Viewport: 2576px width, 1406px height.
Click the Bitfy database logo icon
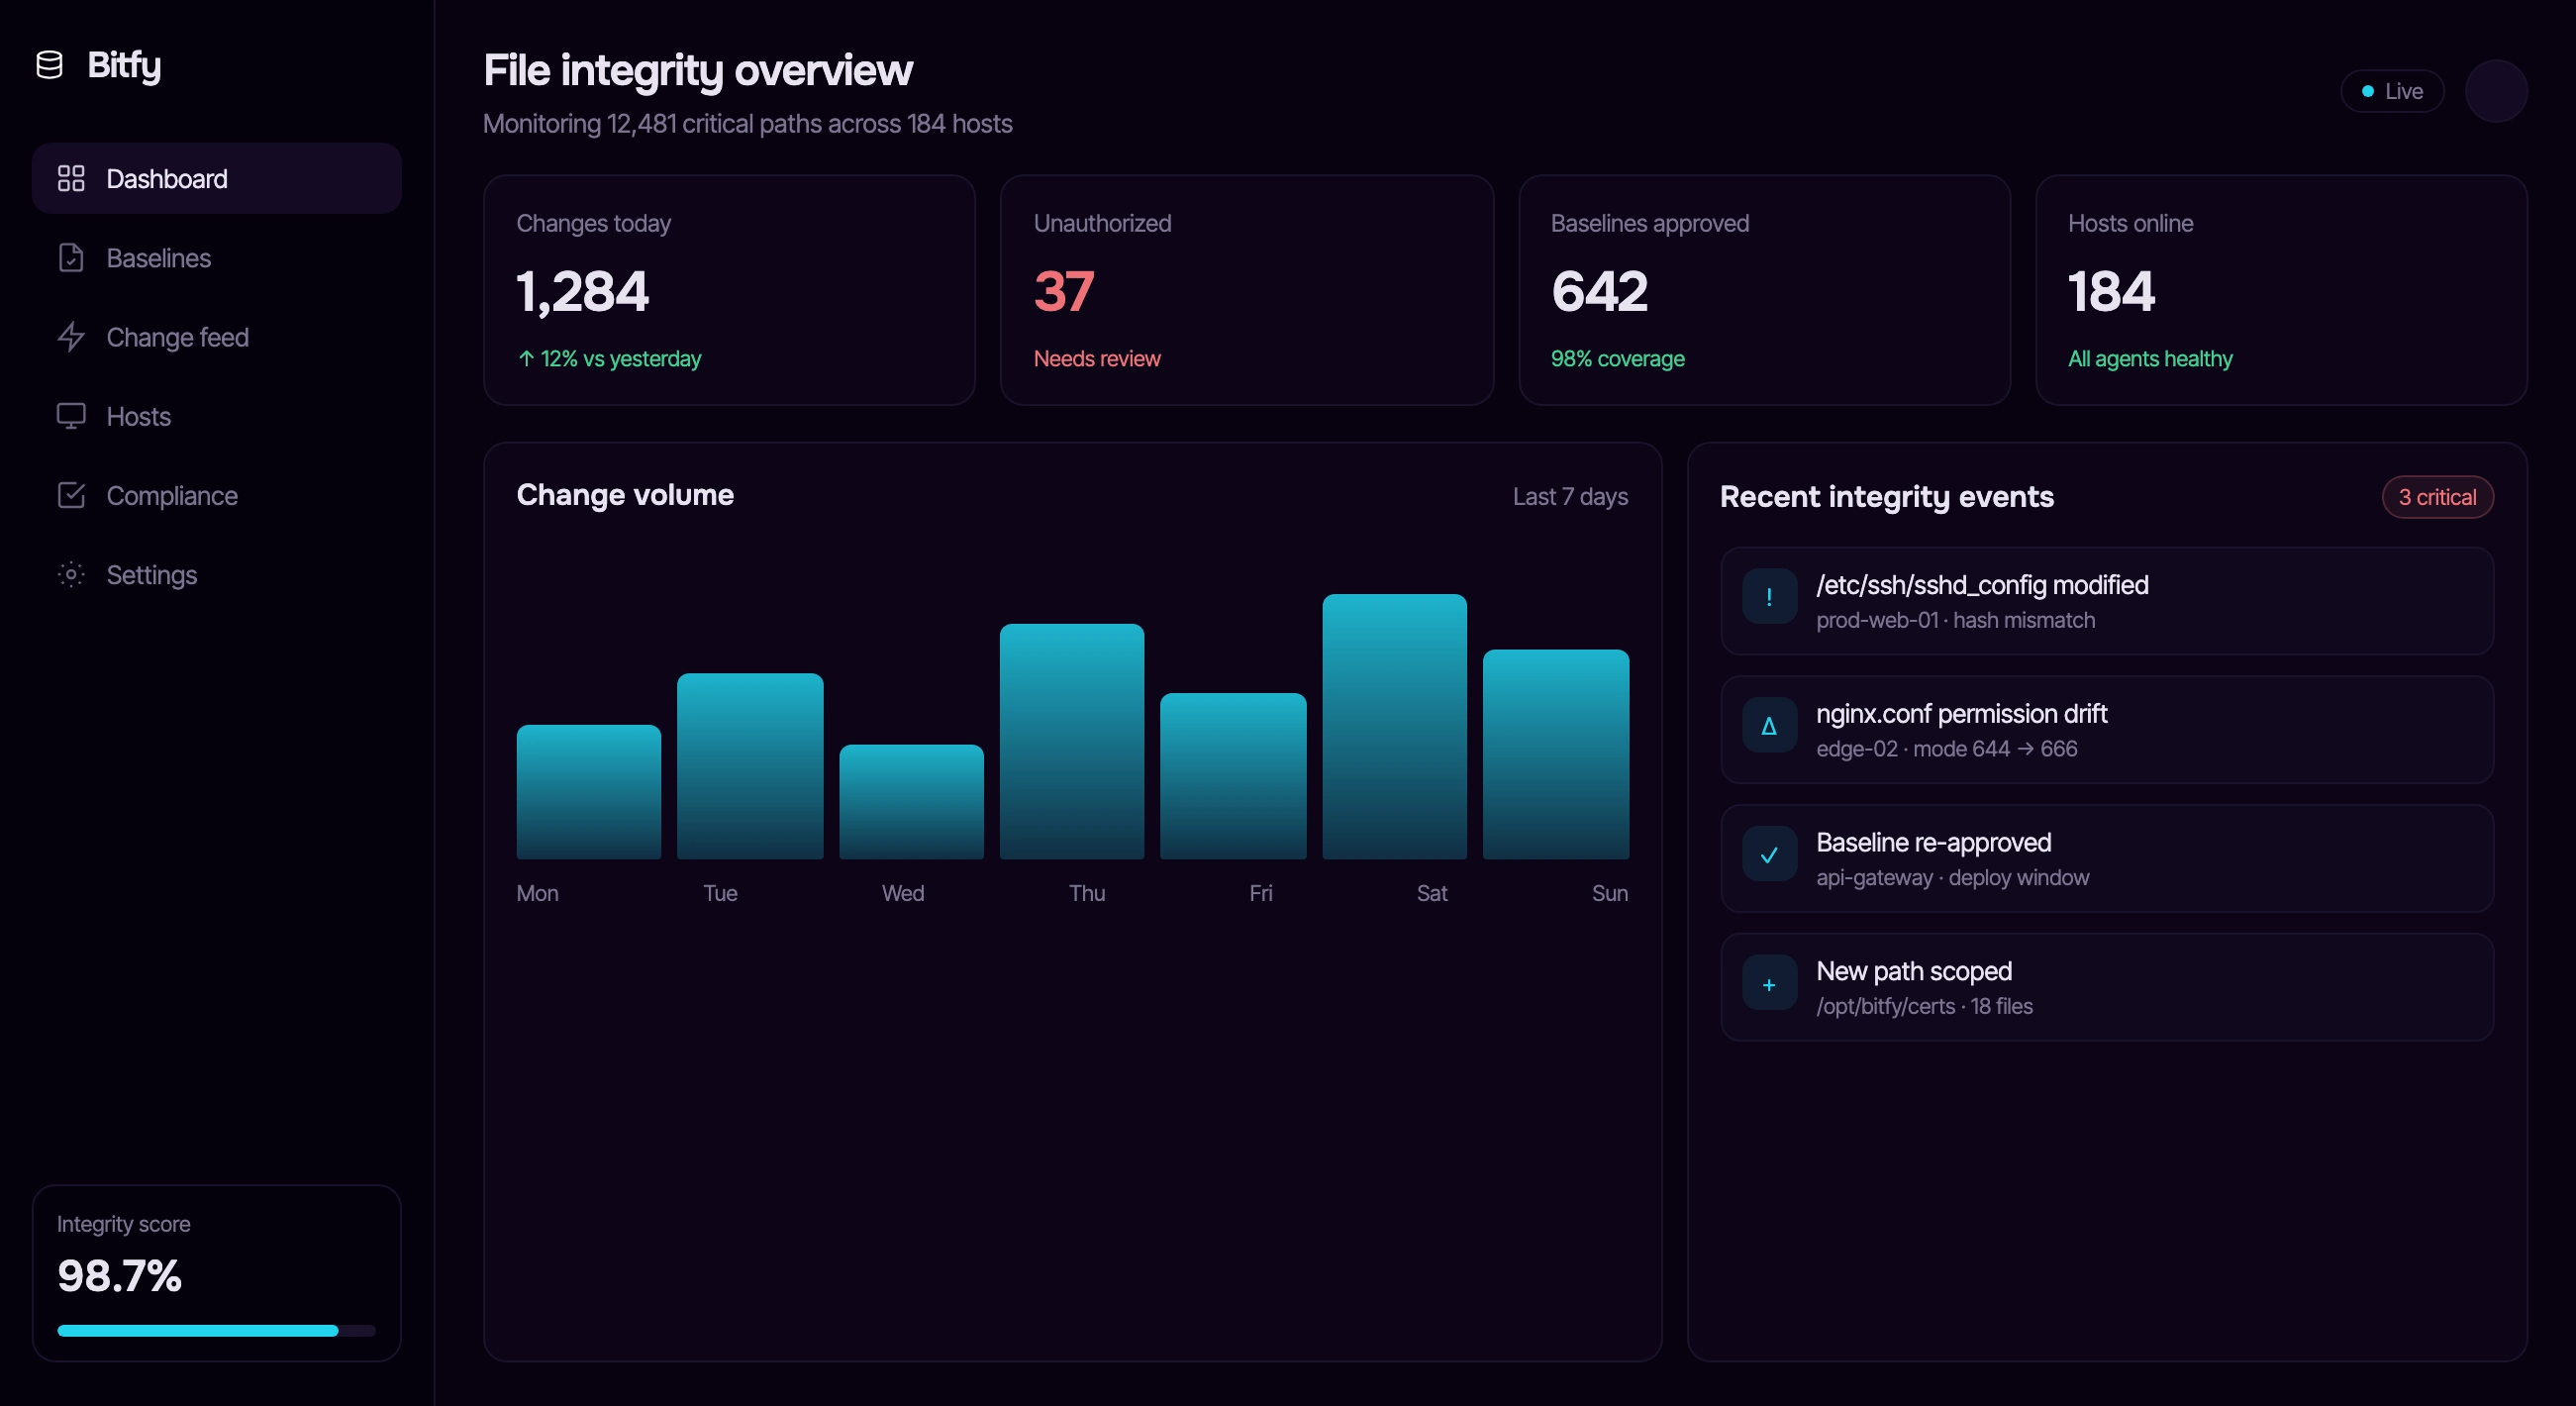coord(49,65)
